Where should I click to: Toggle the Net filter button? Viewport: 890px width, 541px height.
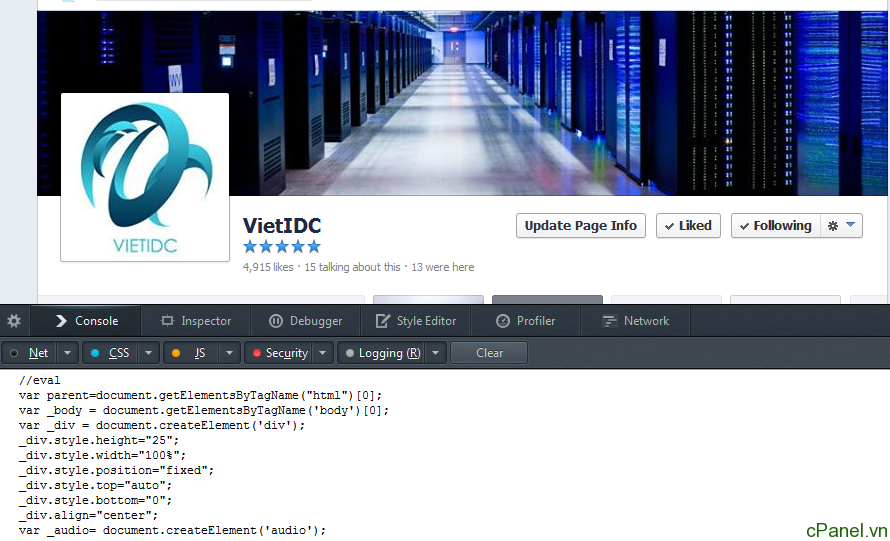click(30, 353)
